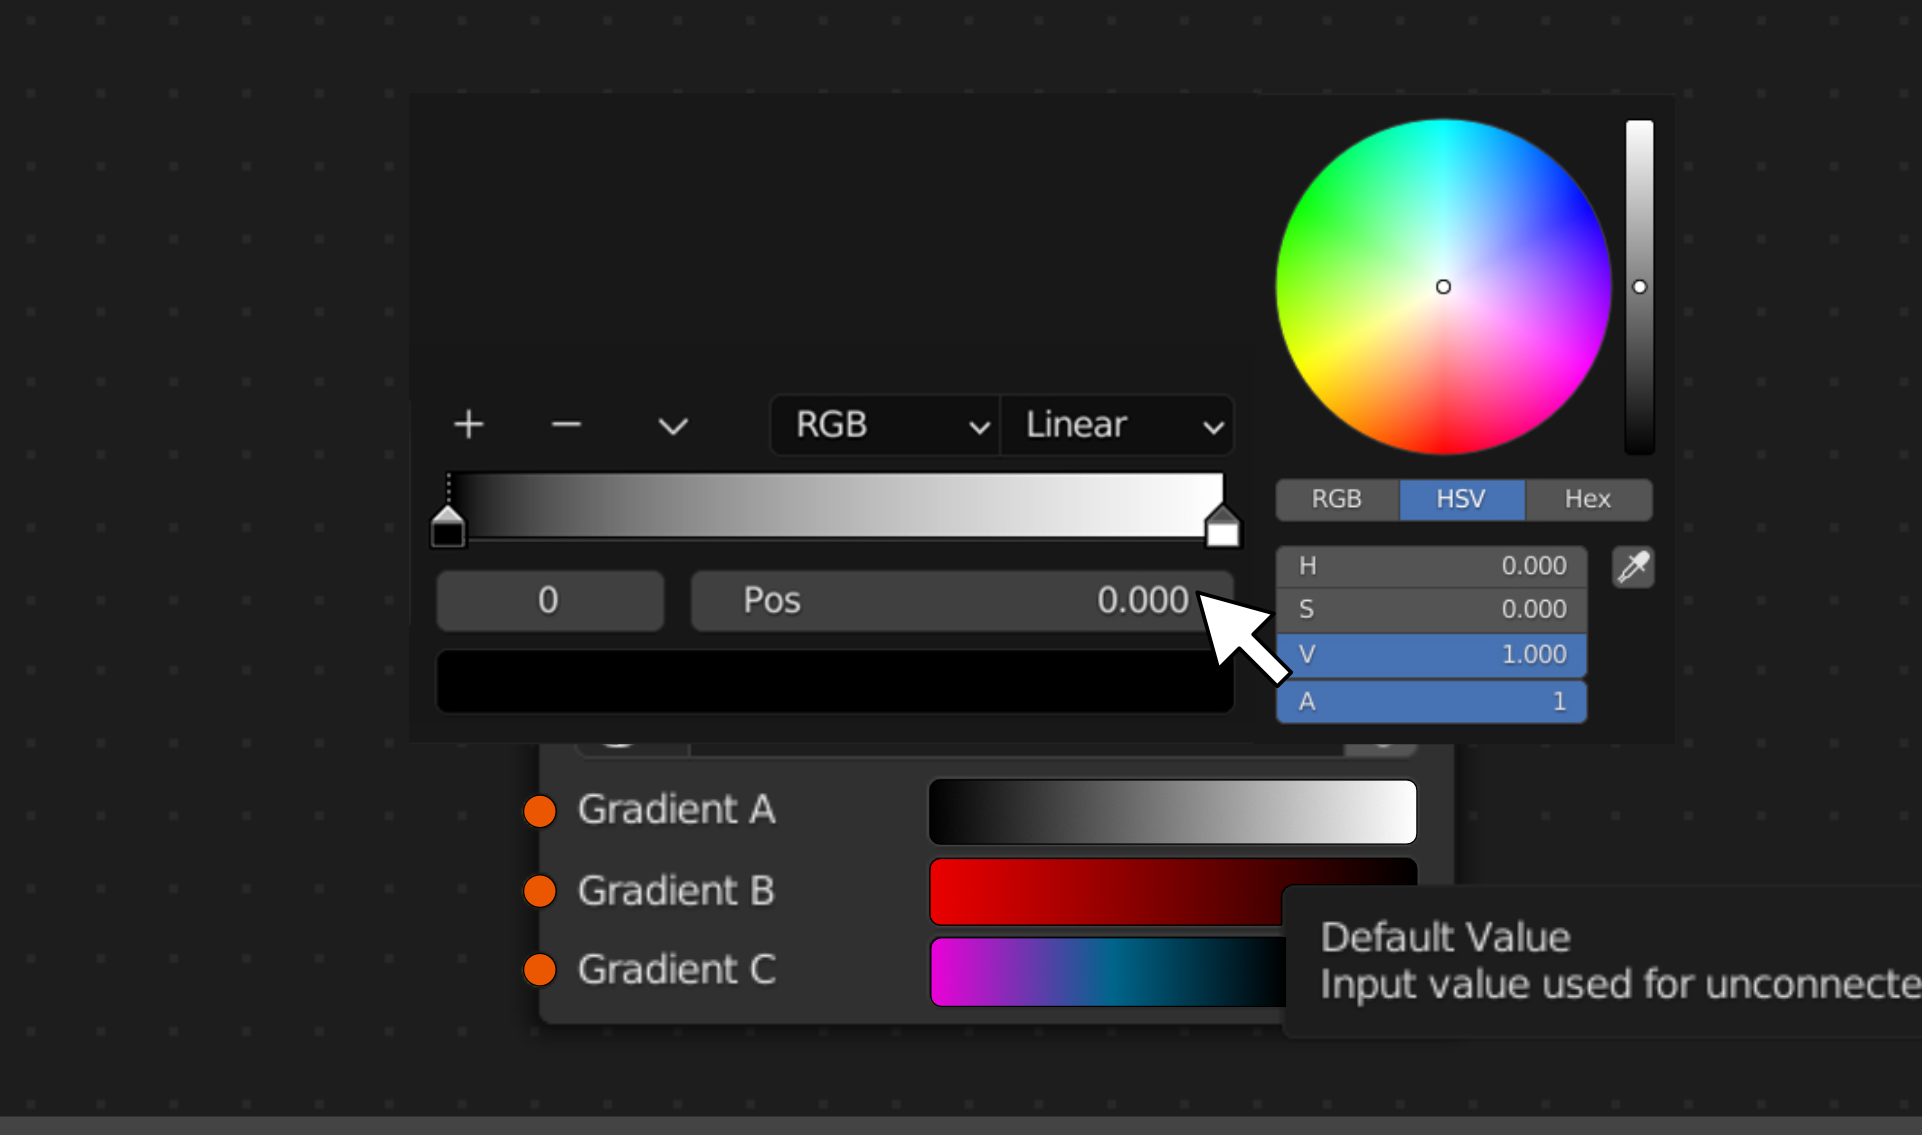The image size is (1922, 1135).
Task: Click the Pos value field
Action: point(962,601)
